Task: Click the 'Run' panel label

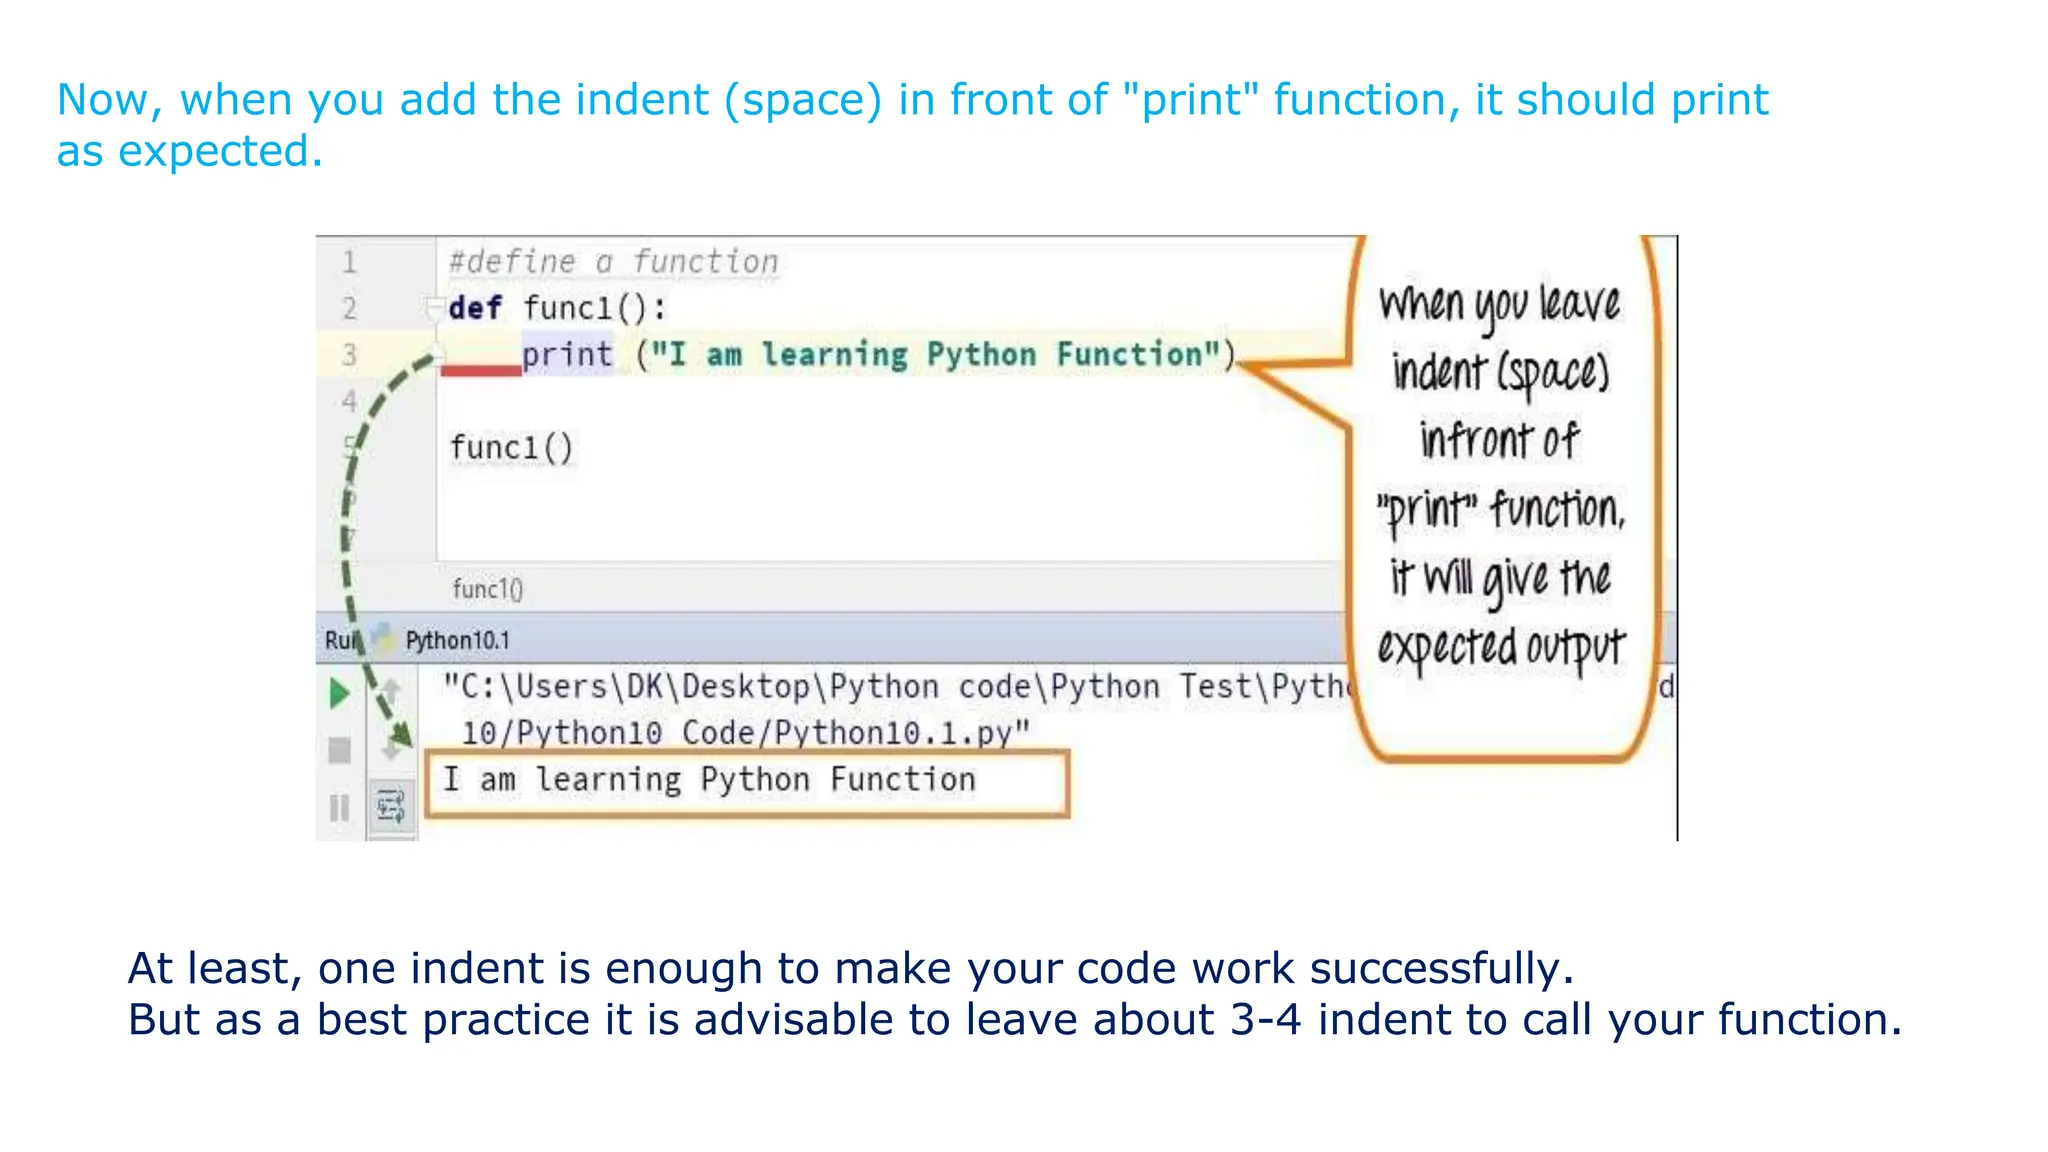Action: [x=341, y=640]
